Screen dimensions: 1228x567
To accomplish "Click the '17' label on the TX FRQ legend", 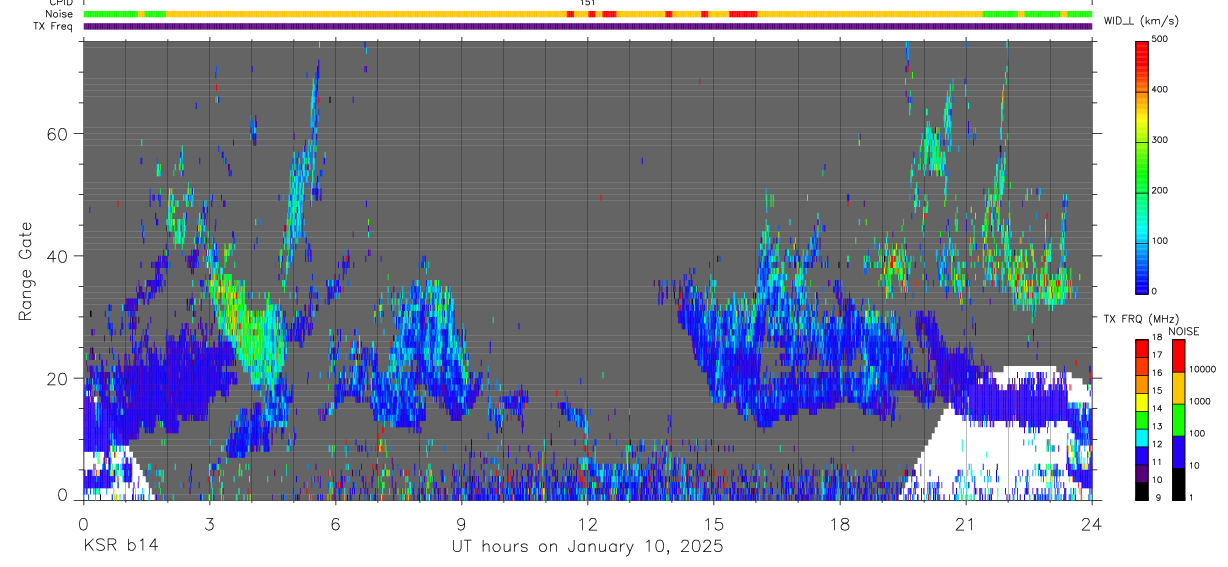I will tap(1158, 355).
